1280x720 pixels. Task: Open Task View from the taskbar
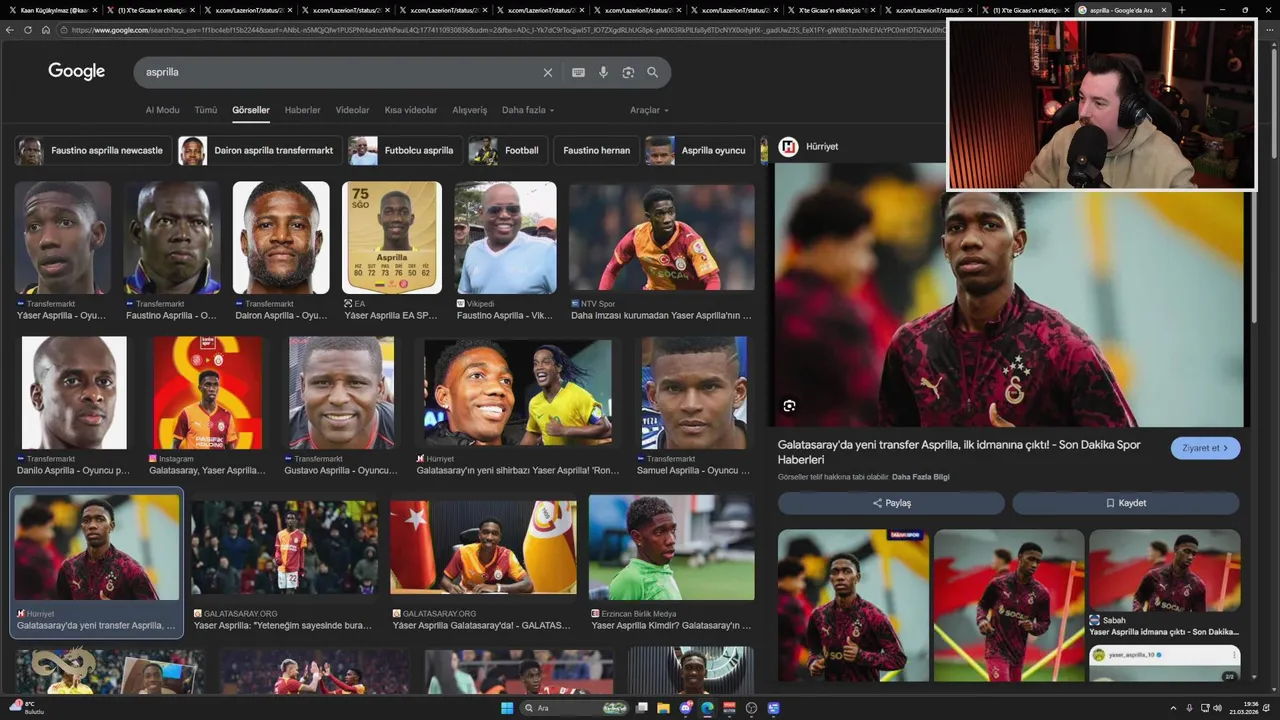[x=642, y=708]
